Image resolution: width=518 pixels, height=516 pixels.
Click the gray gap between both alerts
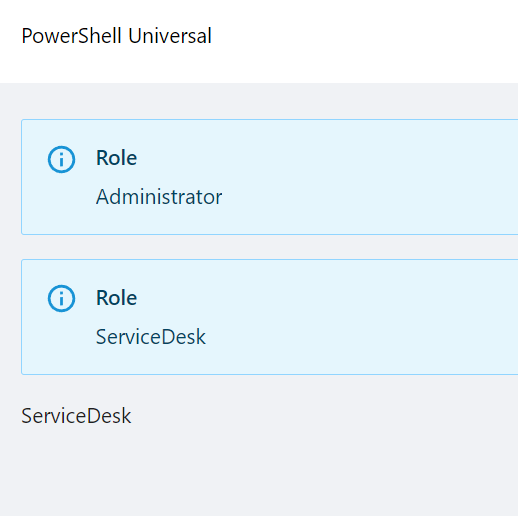(270, 247)
